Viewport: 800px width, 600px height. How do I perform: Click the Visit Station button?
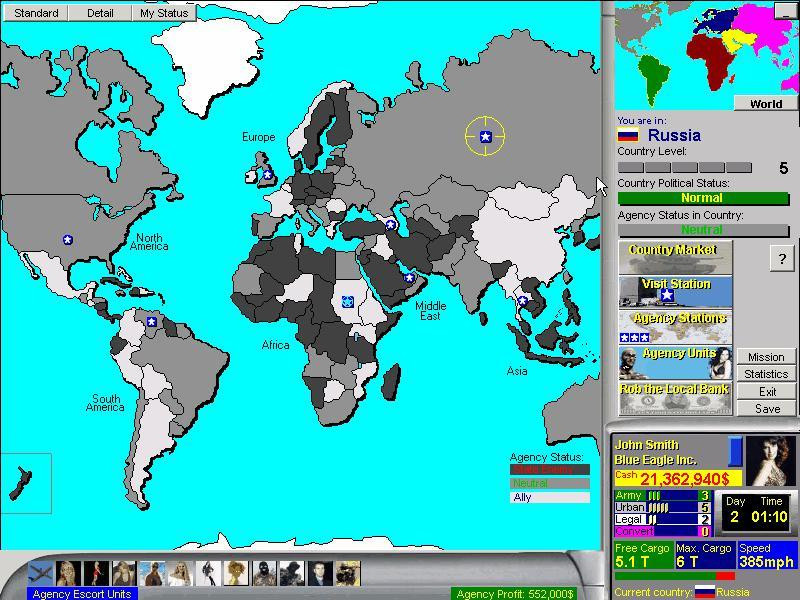point(675,292)
